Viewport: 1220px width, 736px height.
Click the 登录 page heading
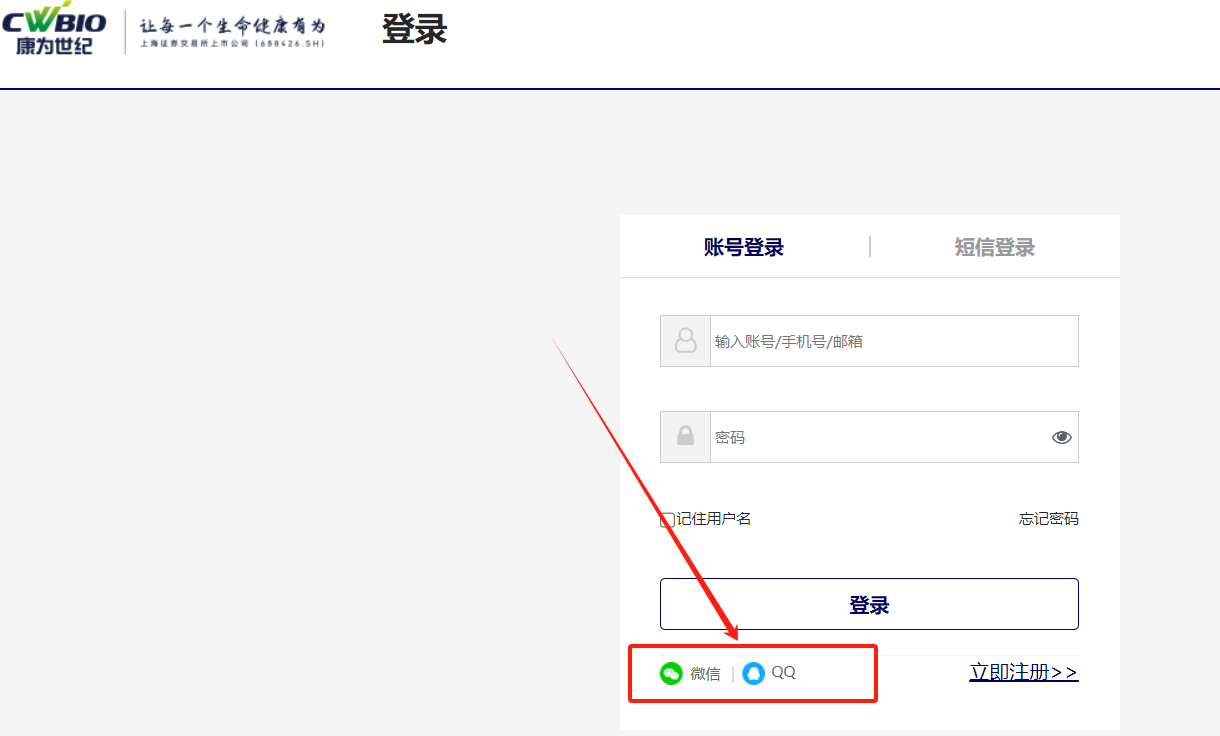point(414,30)
